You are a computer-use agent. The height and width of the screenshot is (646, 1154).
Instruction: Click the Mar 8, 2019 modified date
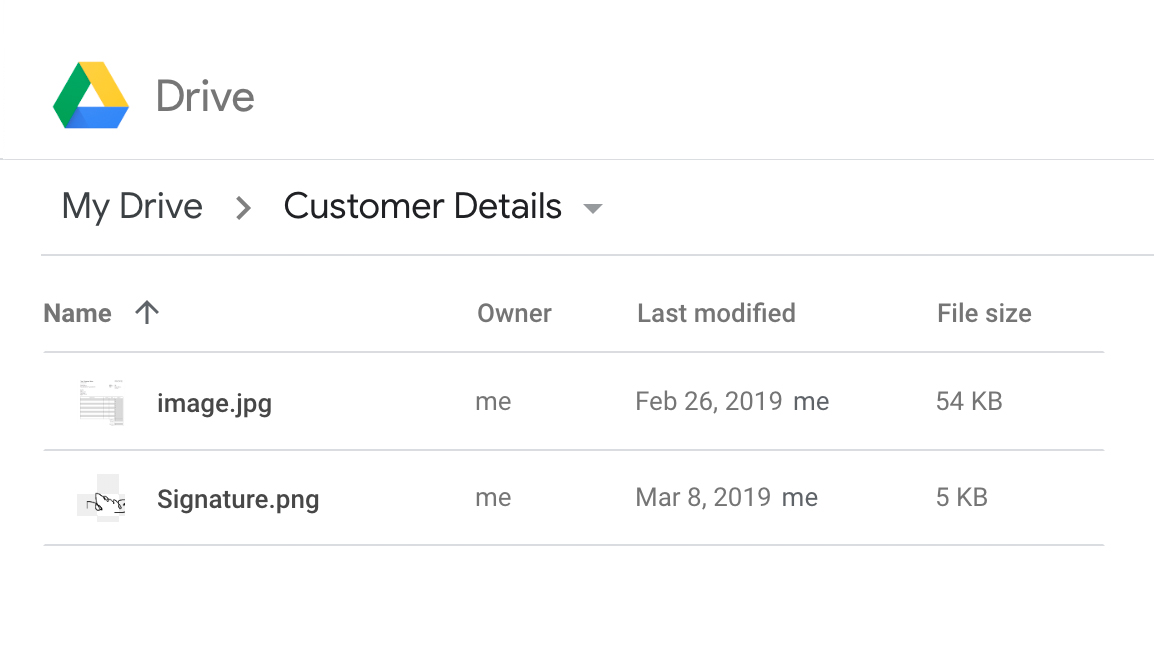703,498
